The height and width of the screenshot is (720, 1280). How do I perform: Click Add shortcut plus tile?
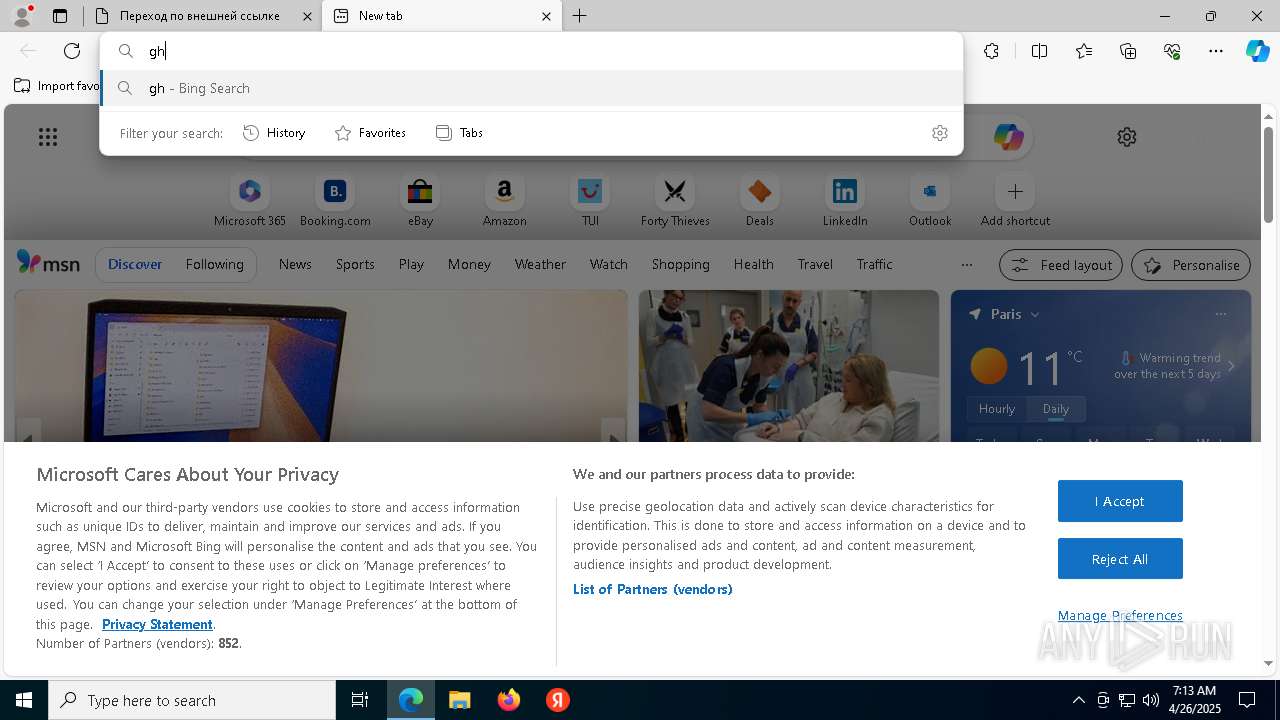click(1015, 200)
